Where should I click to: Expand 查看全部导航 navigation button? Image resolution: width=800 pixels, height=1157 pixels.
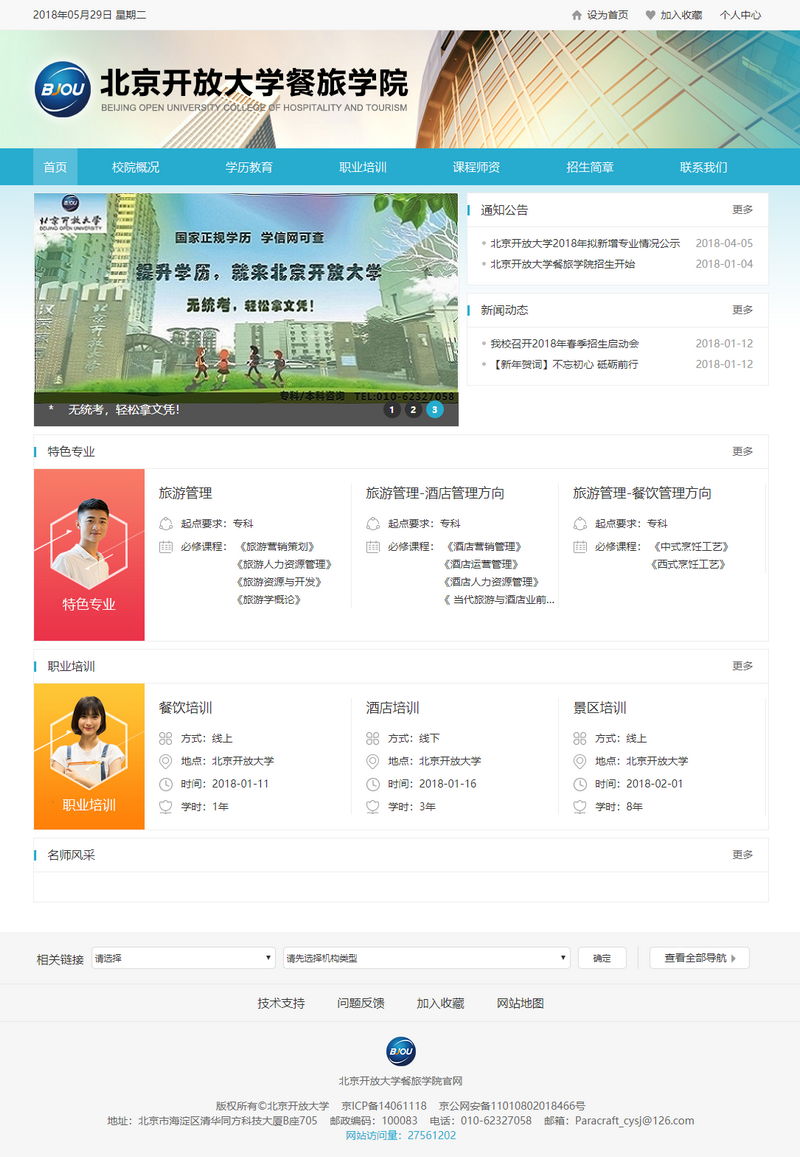pos(699,958)
